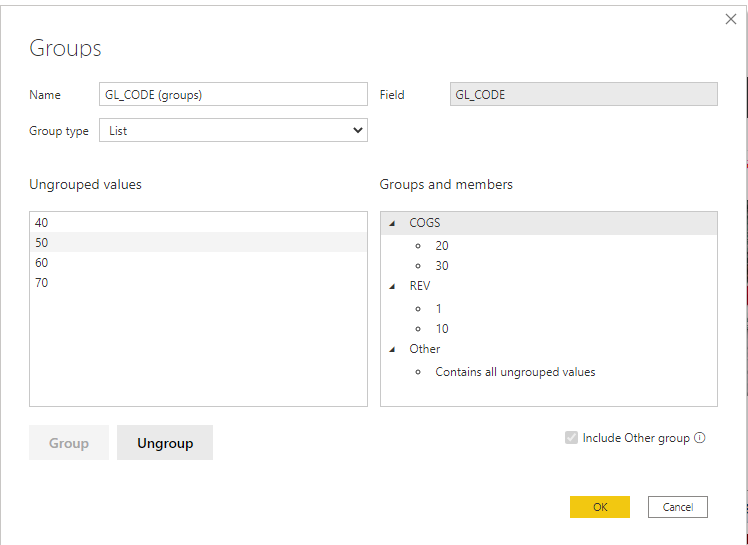Select ungrouped value 60
Viewport: 748px width, 545px height.
coord(198,262)
